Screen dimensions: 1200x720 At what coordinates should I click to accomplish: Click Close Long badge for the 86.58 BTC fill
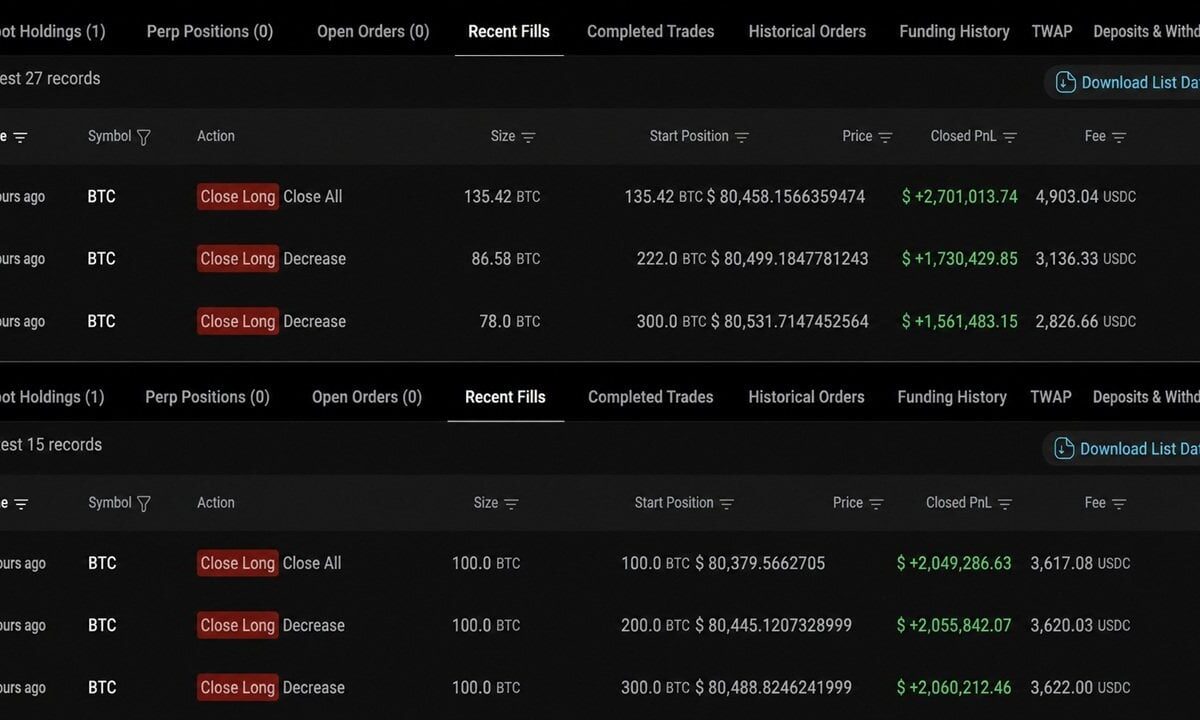click(238, 259)
